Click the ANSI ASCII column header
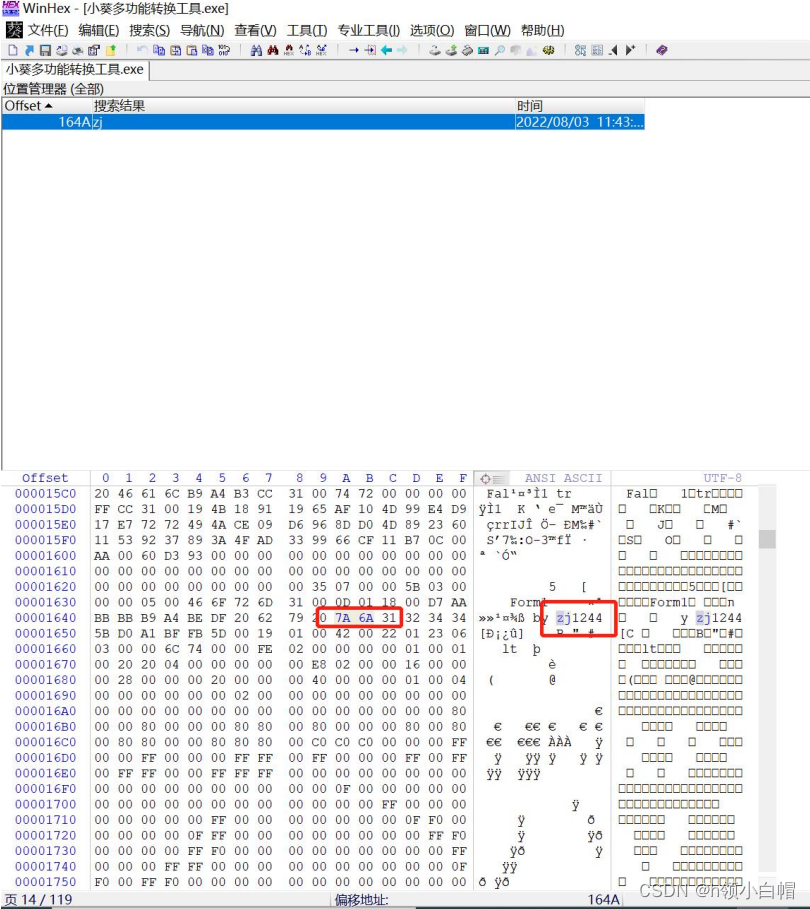The width and height of the screenshot is (810, 909). 563,478
